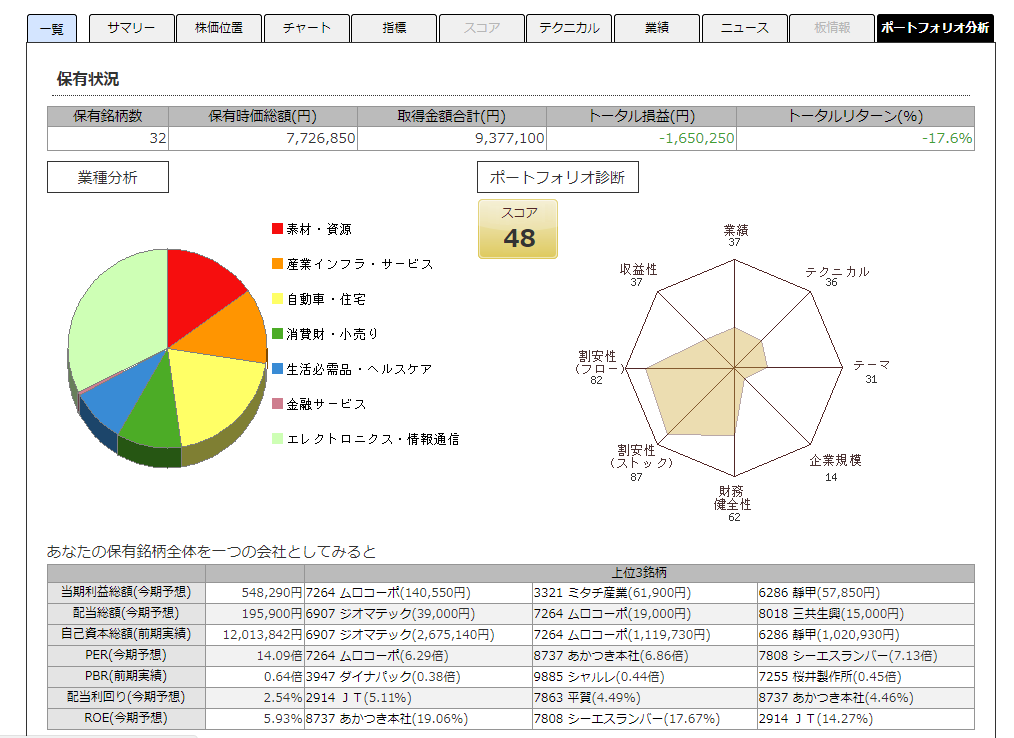Image resolution: width=1014 pixels, height=738 pixels.
Task: Click the ポートフォリオ診断 button
Action: (557, 177)
